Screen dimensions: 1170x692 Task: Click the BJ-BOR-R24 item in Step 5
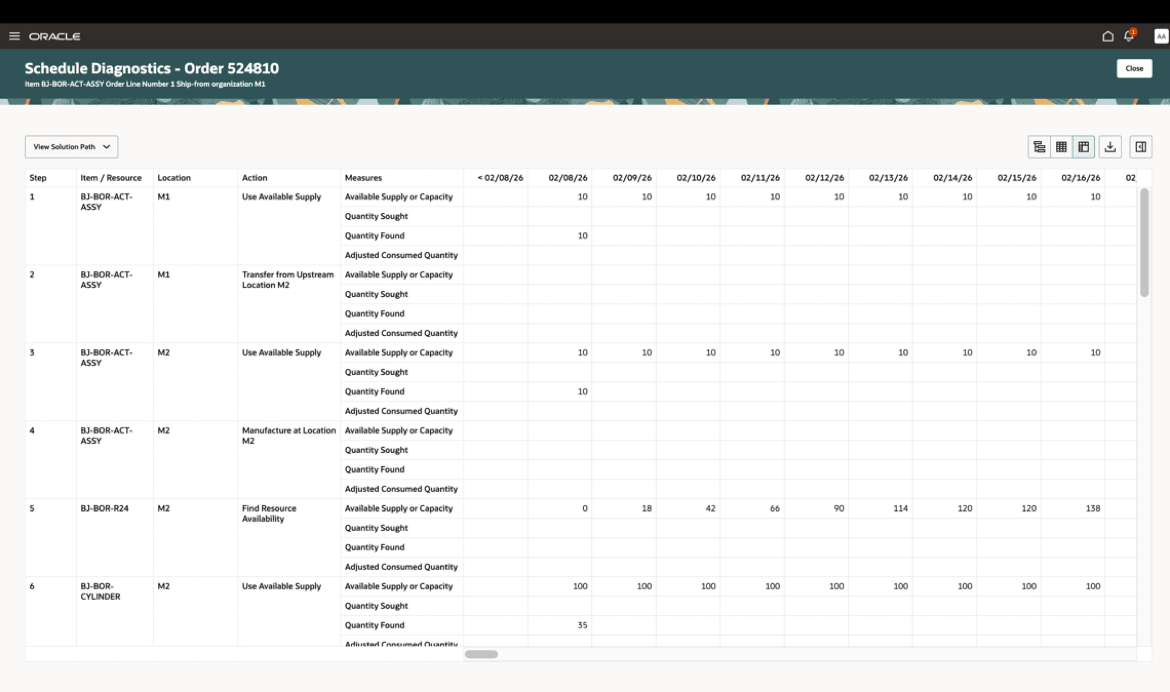pyautogui.click(x=102, y=508)
